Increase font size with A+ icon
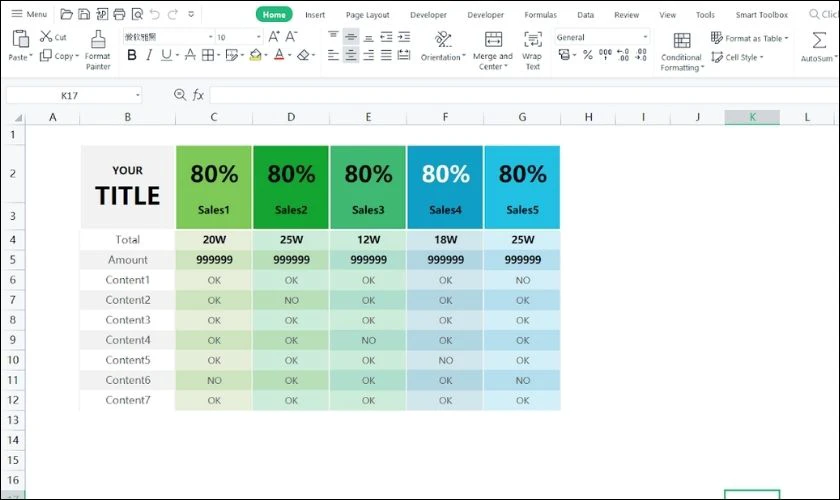Viewport: 840px width, 500px height. pyautogui.click(x=274, y=36)
